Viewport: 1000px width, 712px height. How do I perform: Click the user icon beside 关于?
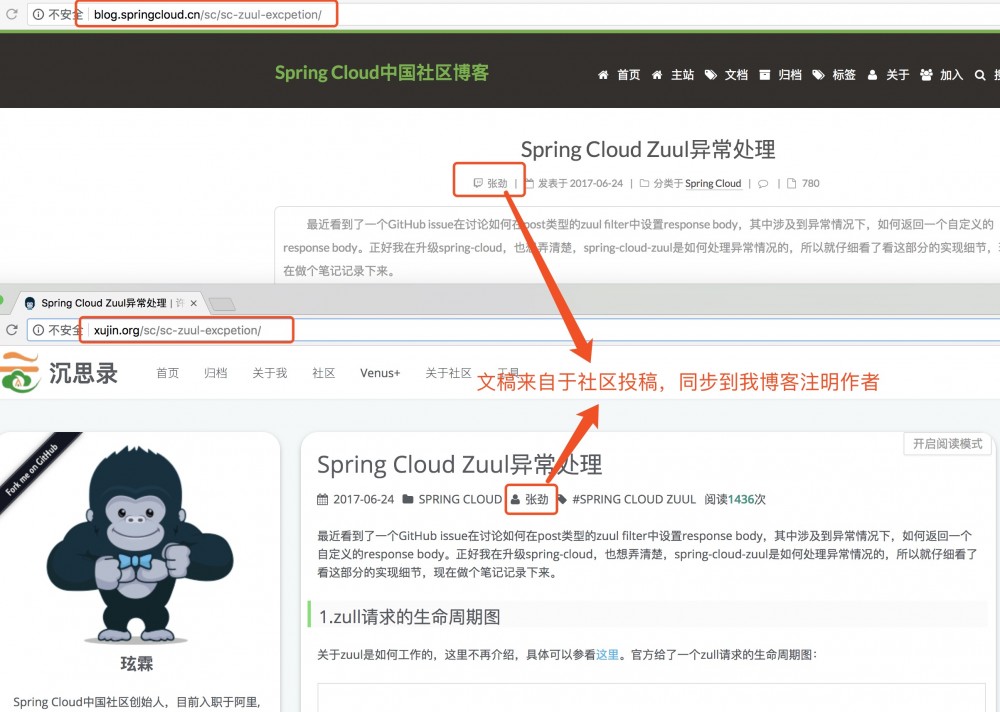tap(872, 75)
